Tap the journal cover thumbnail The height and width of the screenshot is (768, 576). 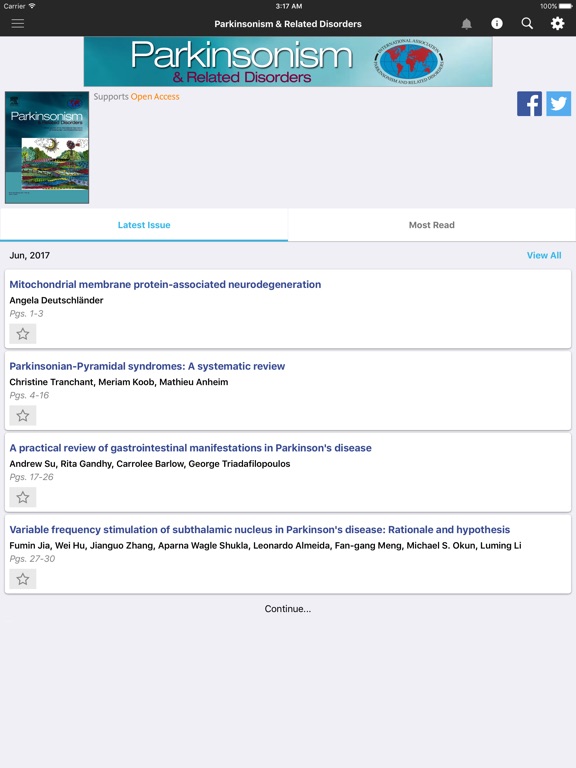[47, 147]
